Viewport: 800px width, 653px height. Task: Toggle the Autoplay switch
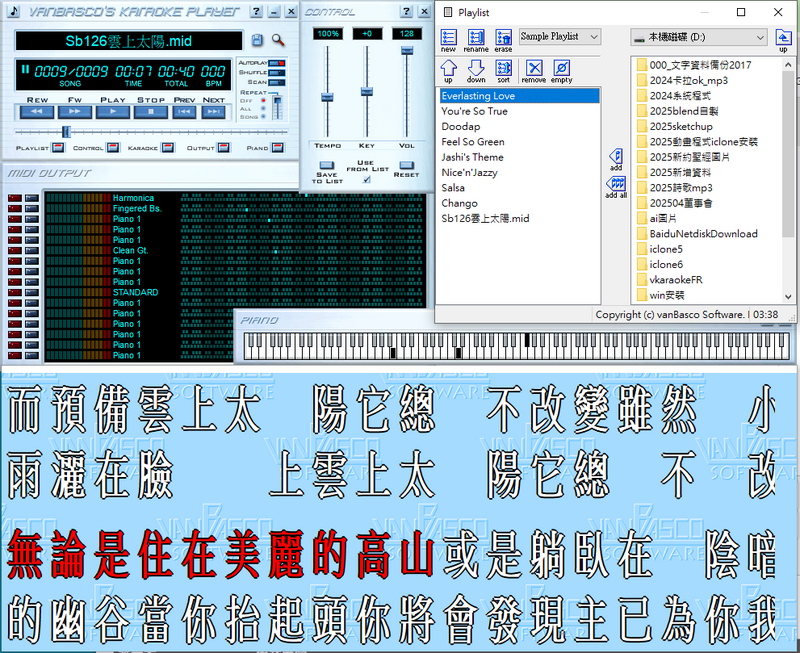click(x=277, y=63)
